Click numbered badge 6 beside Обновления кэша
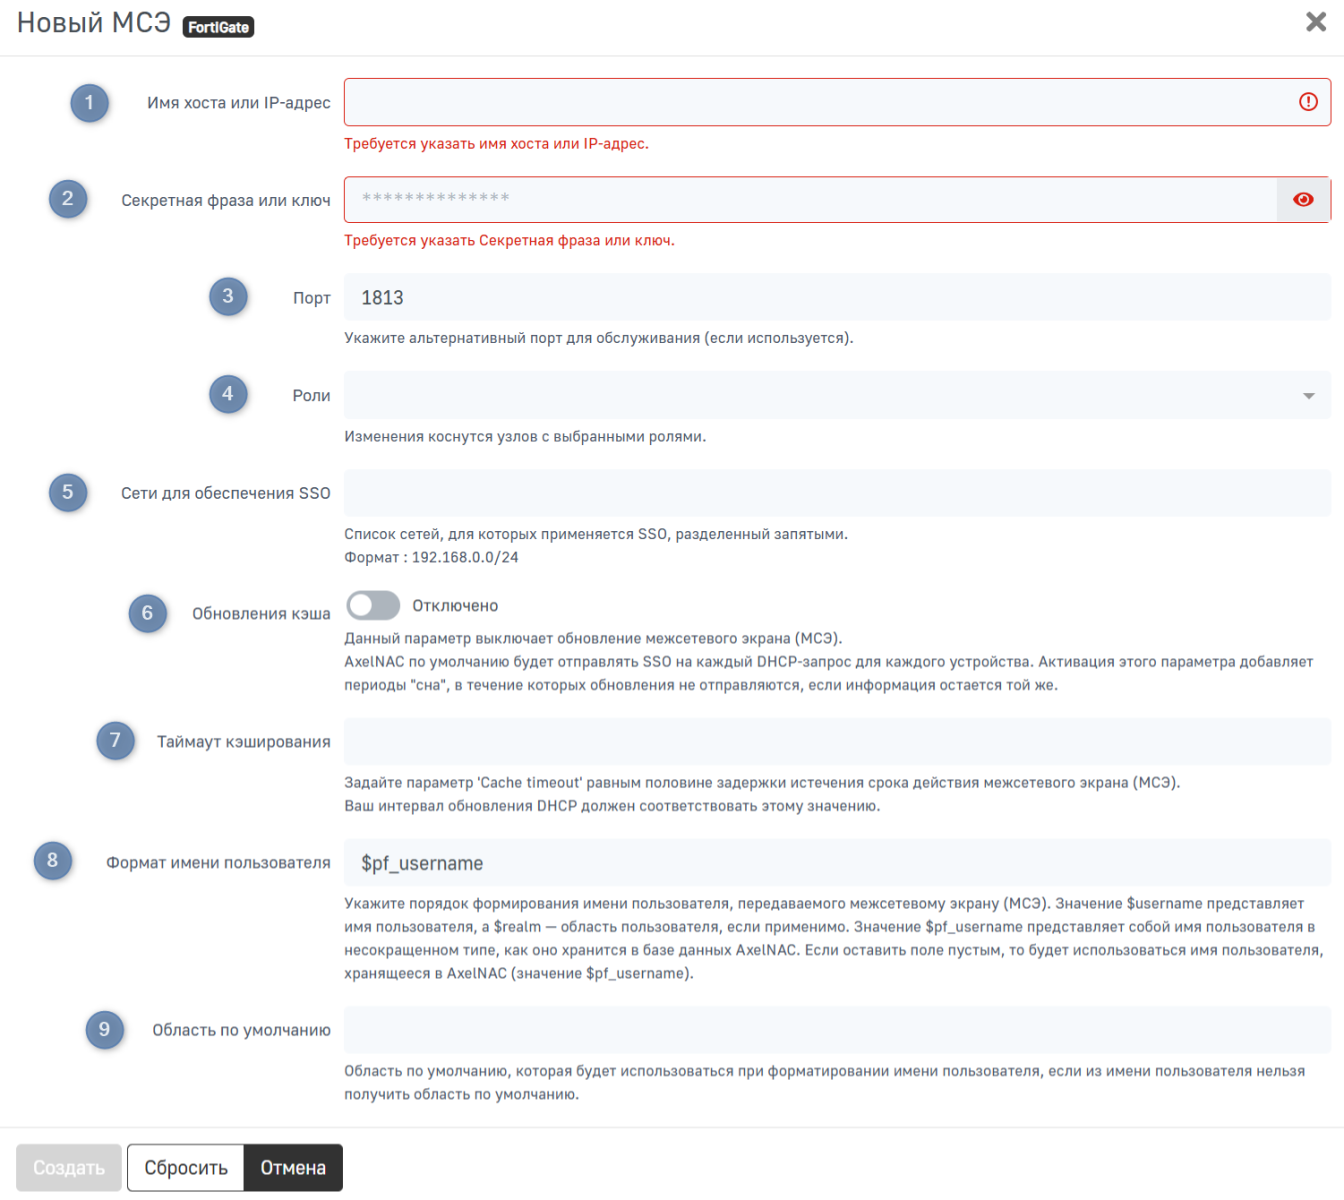1344x1200 pixels. click(x=147, y=613)
